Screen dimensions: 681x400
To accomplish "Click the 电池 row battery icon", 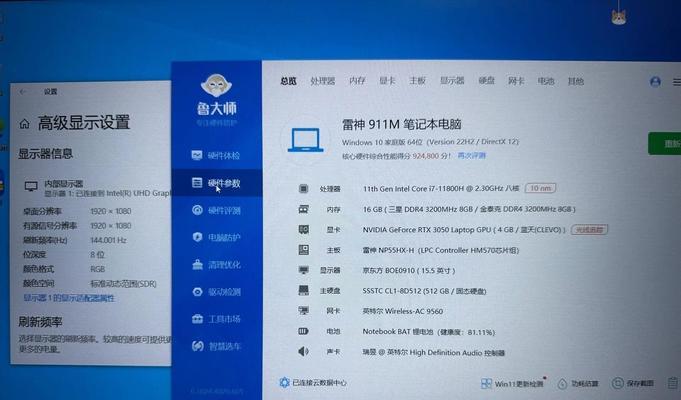I will pos(304,331).
